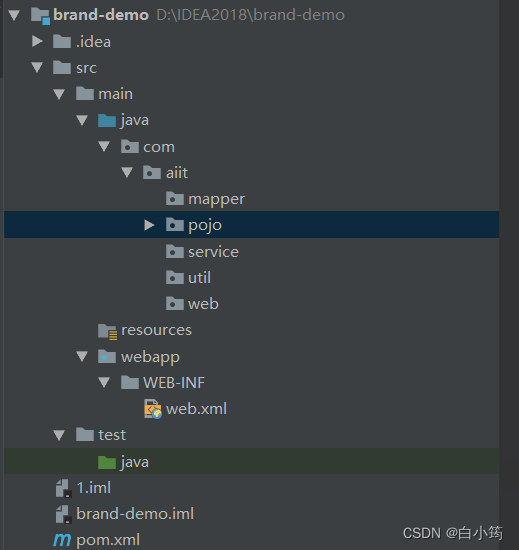Expand the pojo package arrow
The height and width of the screenshot is (550, 519).
coord(149,225)
